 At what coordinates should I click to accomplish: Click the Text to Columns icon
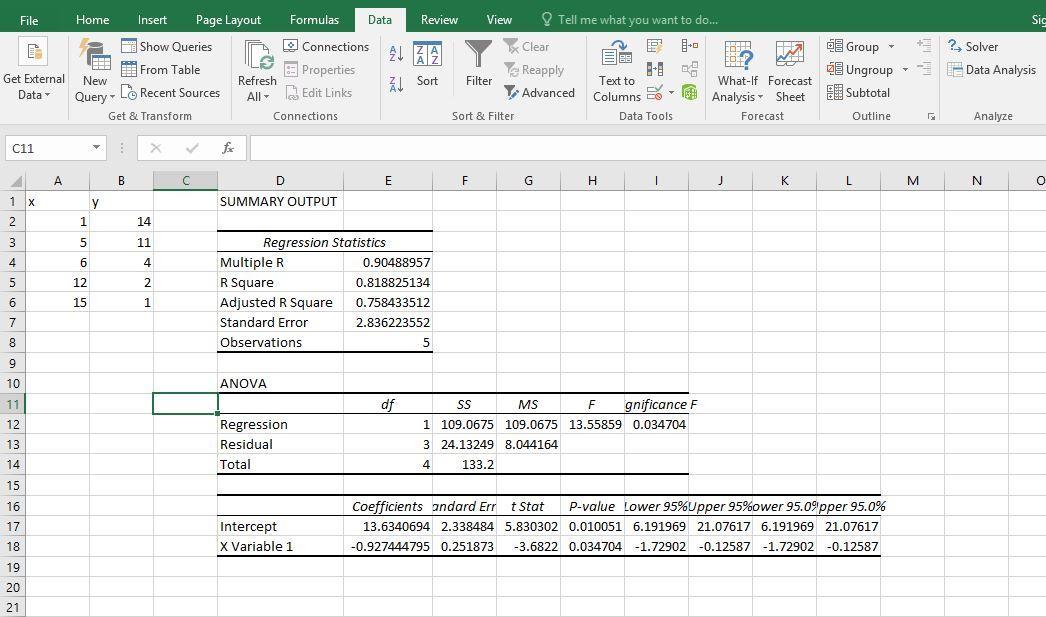(616, 72)
